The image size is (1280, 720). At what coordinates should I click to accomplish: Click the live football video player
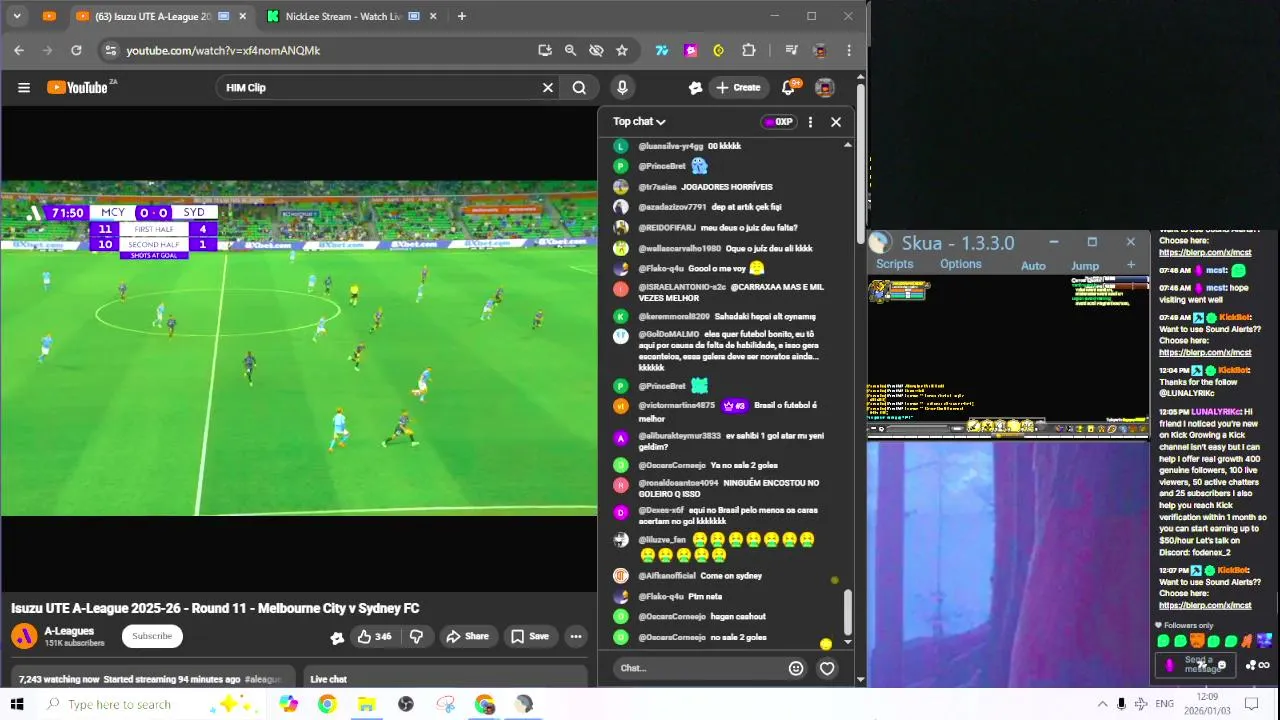coord(298,348)
